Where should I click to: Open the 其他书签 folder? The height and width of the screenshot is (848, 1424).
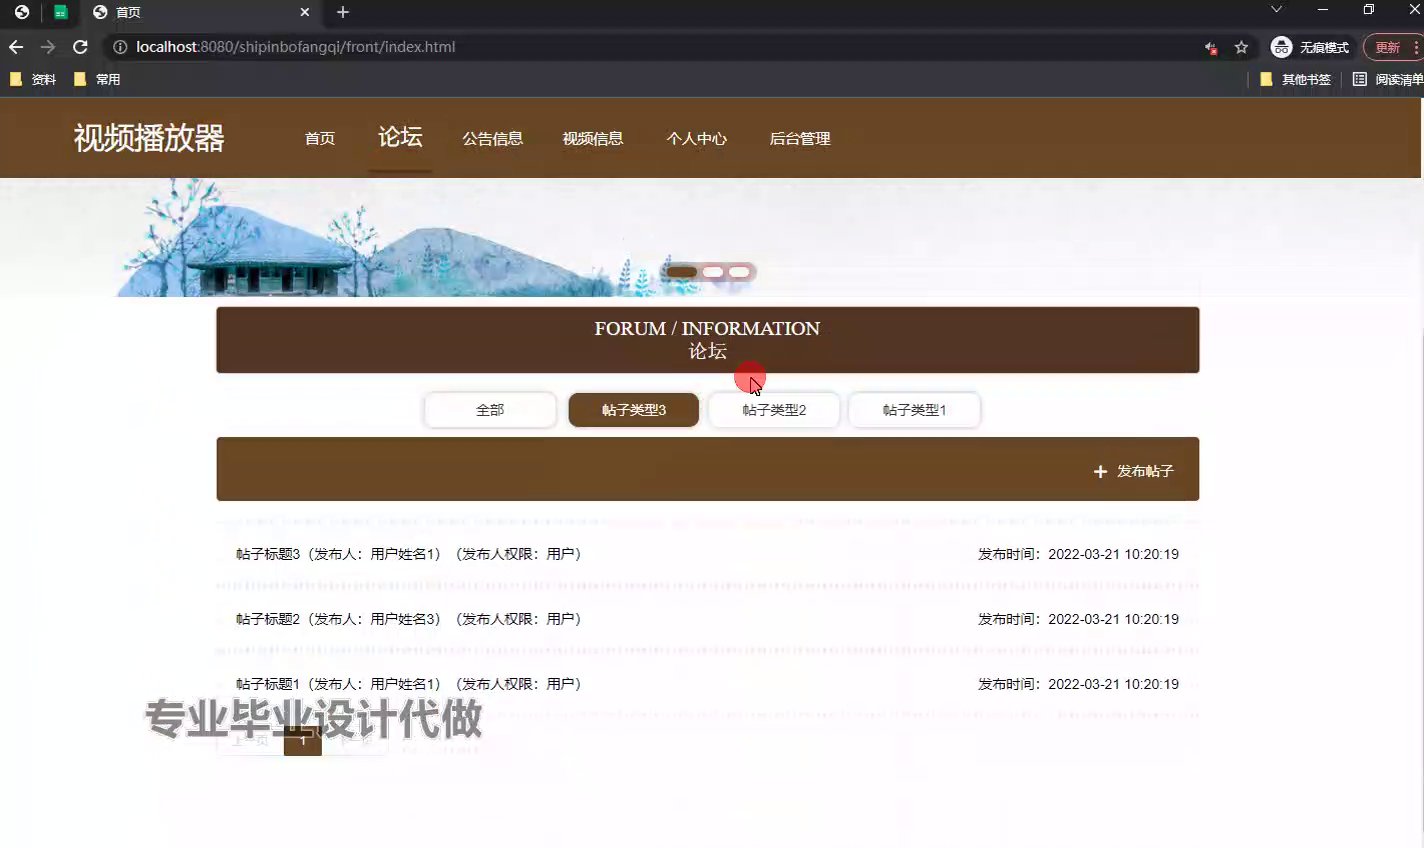(1295, 79)
